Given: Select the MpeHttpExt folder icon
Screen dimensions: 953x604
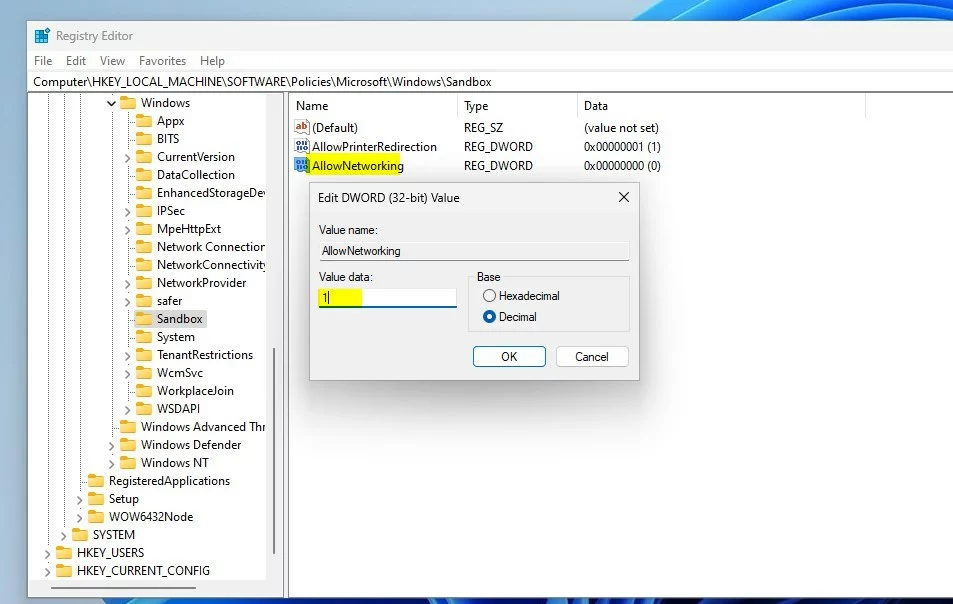Looking at the screenshot, I should pyautogui.click(x=144, y=229).
